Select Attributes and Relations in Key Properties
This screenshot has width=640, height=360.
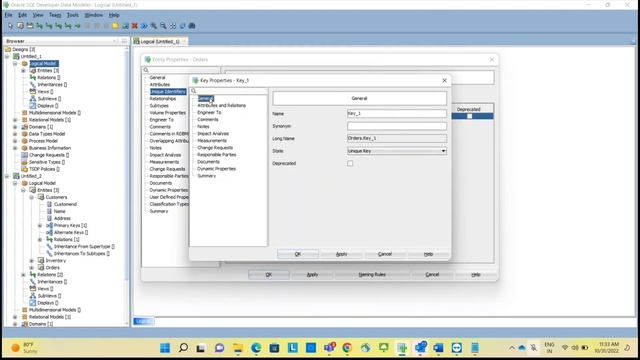point(222,105)
